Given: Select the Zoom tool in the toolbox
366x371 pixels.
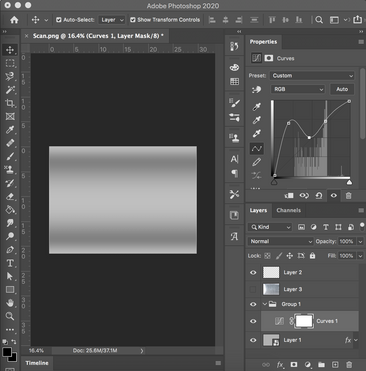Looking at the screenshot, I should 10,316.
